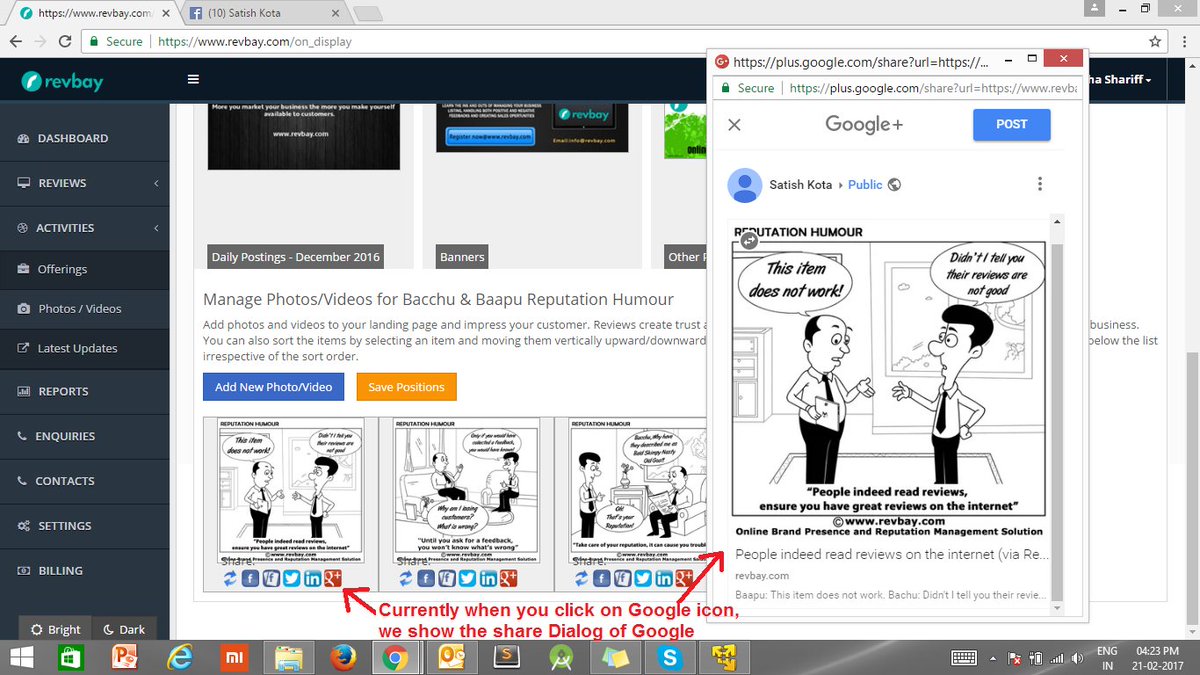
Task: Switch to the '(10) Satish Kota' Facebook tab
Action: (262, 14)
